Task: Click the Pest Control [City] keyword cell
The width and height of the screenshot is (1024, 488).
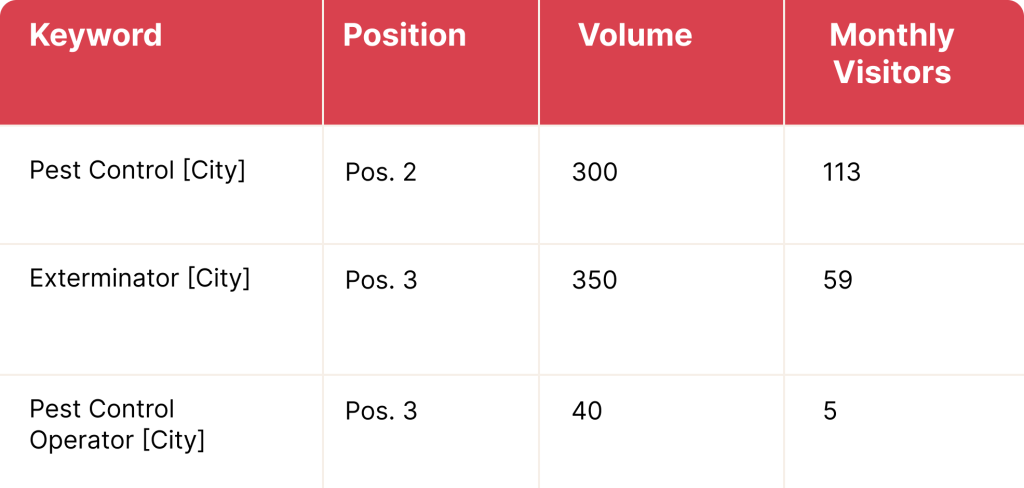Action: pyautogui.click(x=138, y=171)
